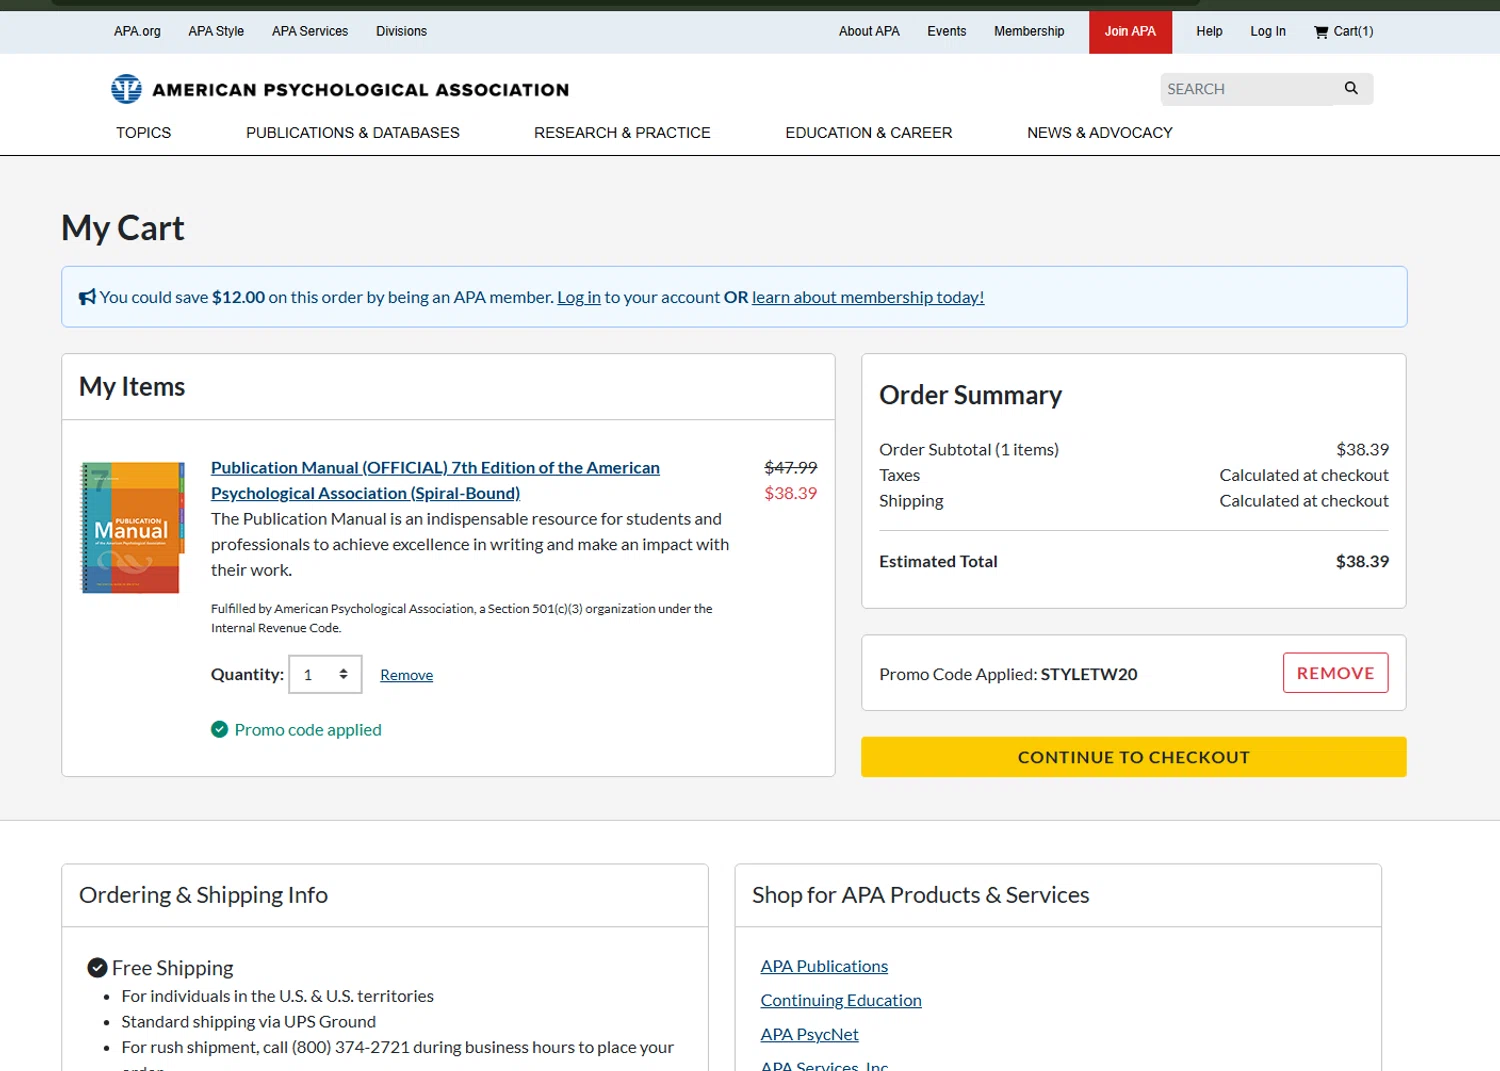Open the cart icon in top bar
The height and width of the screenshot is (1071, 1500).
pos(1321,32)
